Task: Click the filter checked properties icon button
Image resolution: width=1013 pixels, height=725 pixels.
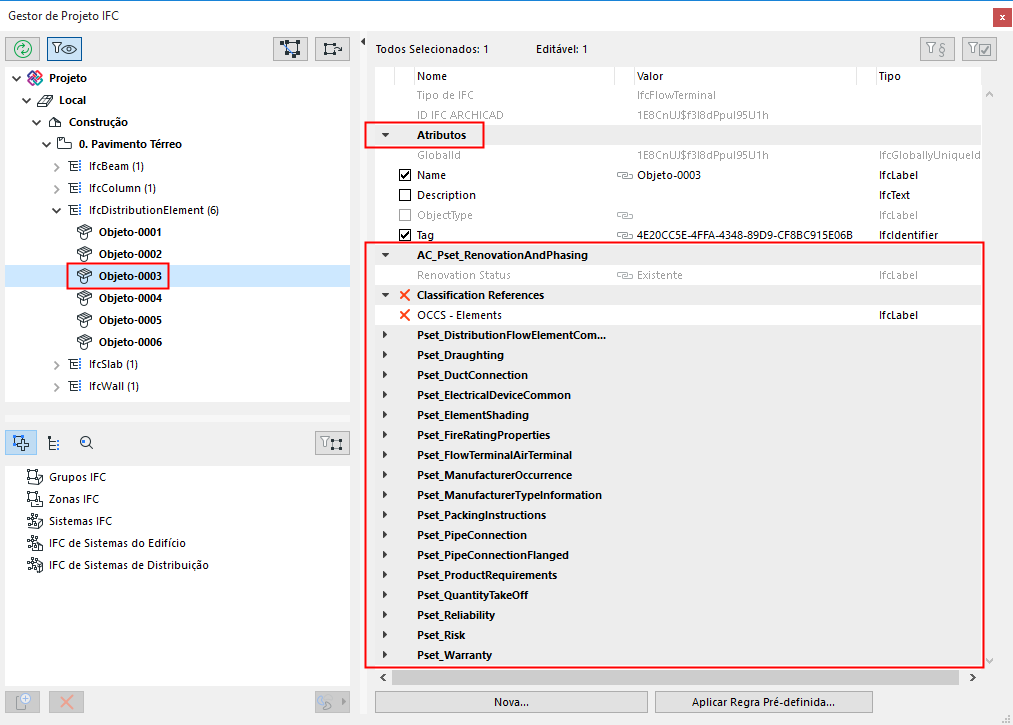Action: (979, 48)
